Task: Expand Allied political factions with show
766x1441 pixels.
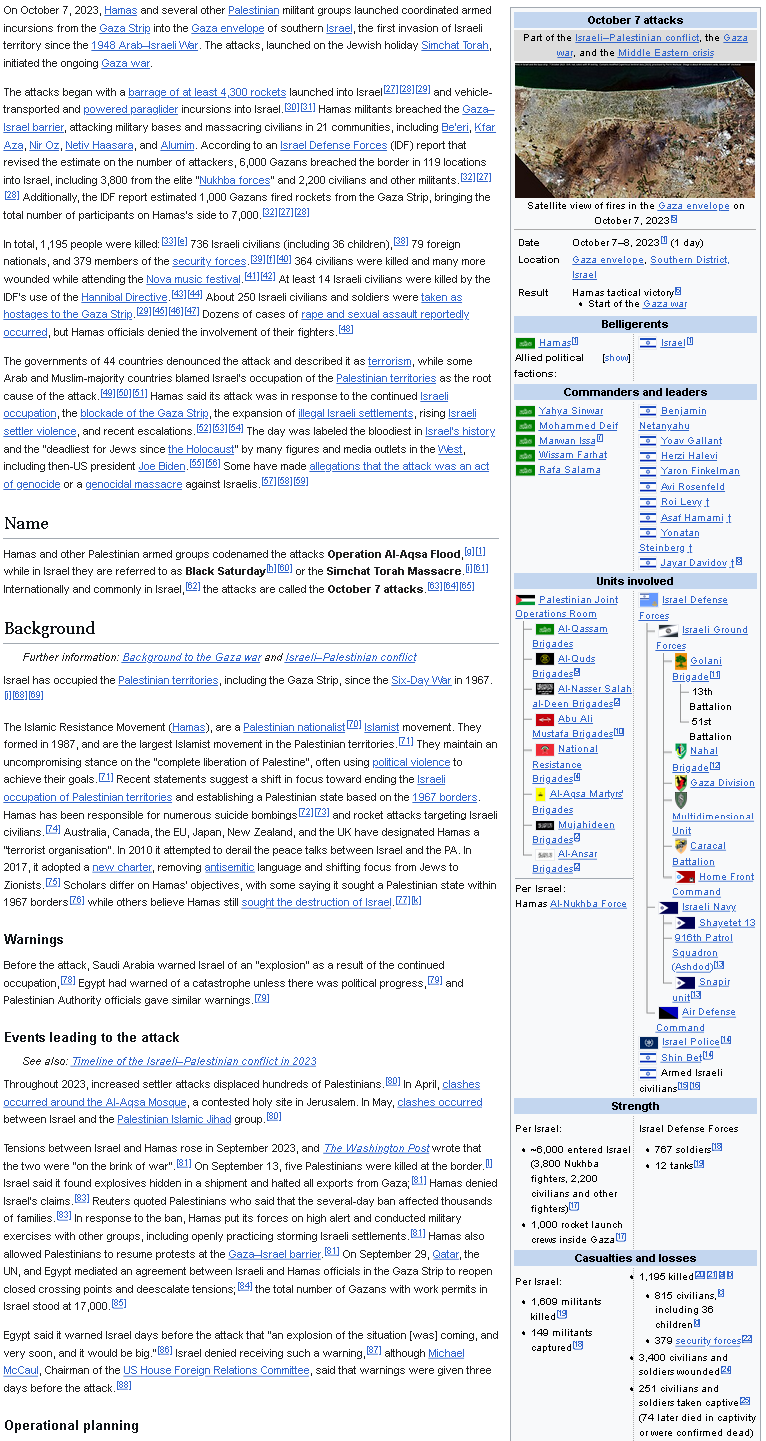Action: coord(616,358)
